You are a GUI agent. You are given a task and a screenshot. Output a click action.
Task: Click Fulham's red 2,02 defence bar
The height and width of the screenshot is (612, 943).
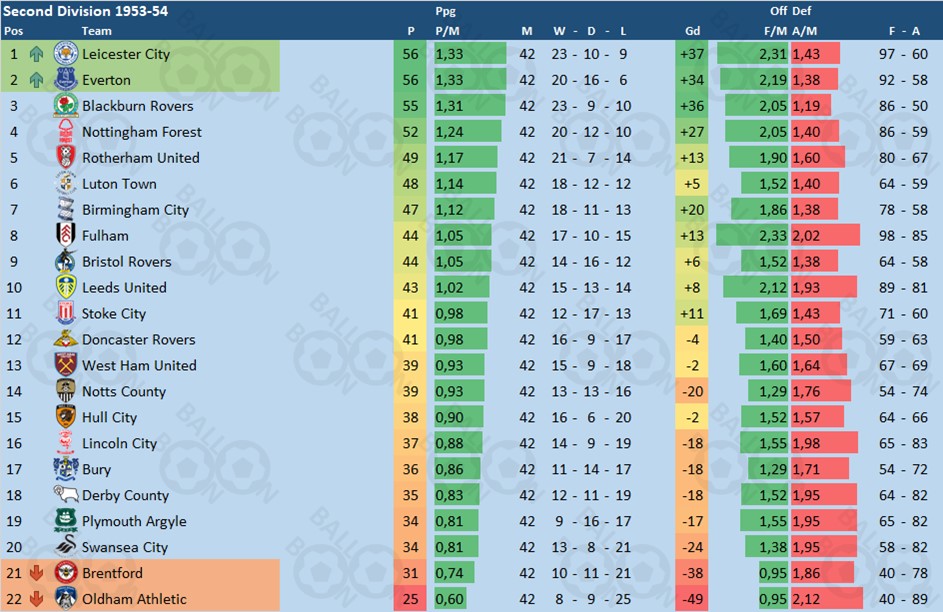[825, 235]
